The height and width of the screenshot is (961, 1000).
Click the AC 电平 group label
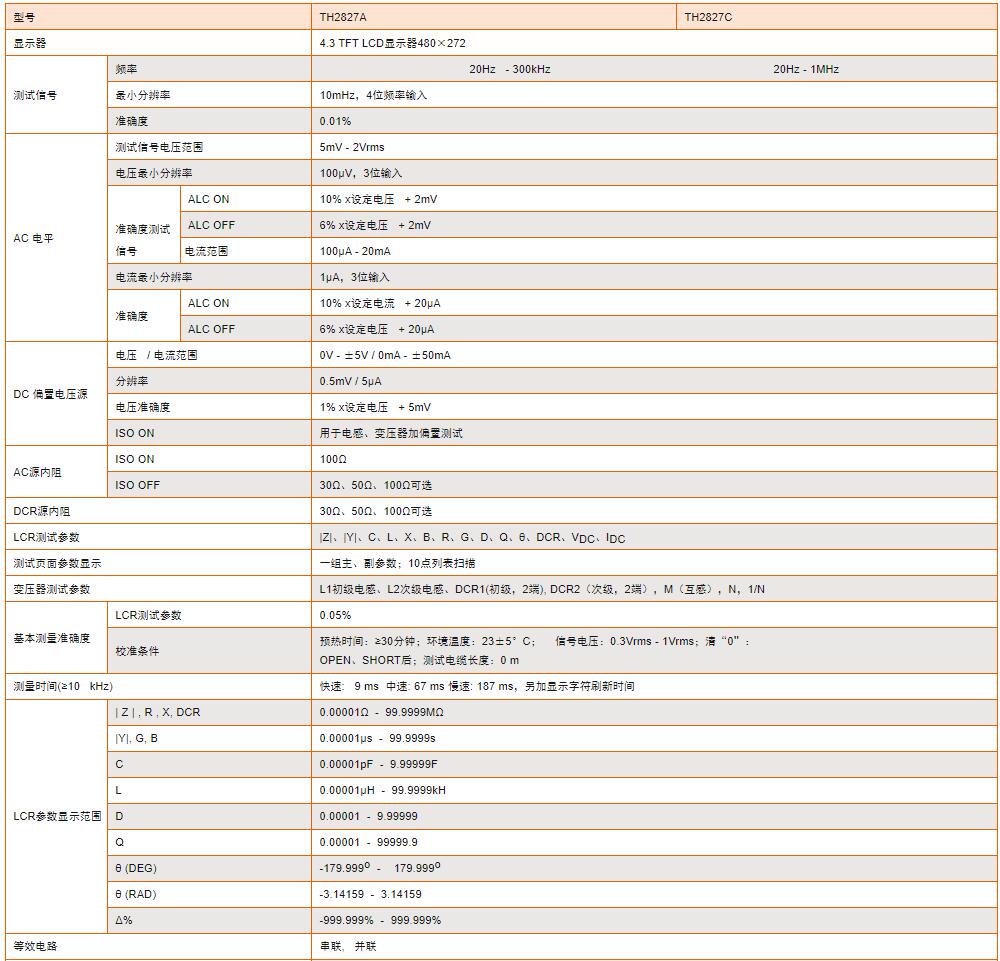pos(33,238)
